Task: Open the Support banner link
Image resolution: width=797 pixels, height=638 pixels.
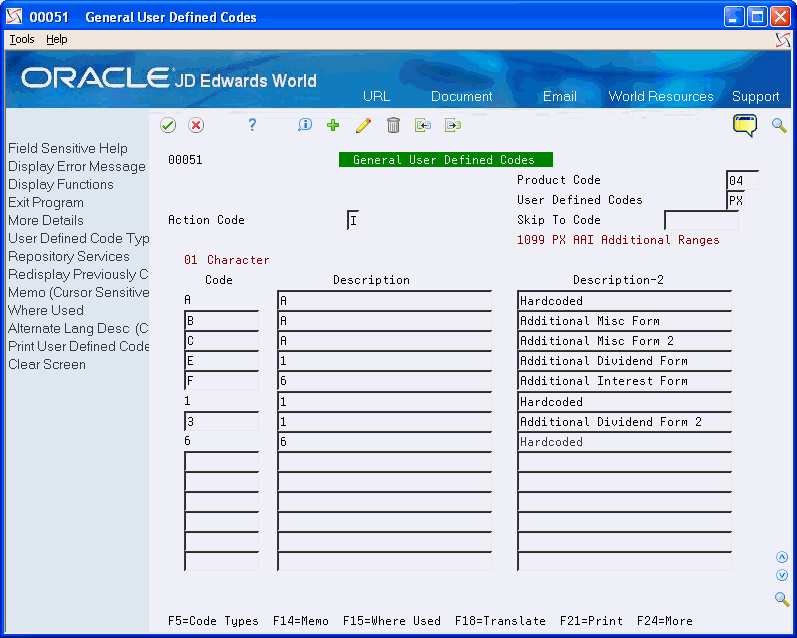Action: click(755, 96)
